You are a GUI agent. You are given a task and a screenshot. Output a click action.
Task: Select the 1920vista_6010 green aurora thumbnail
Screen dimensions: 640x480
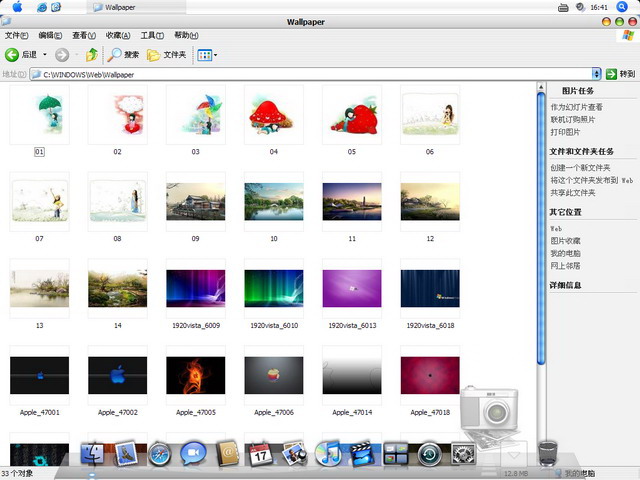[273, 289]
